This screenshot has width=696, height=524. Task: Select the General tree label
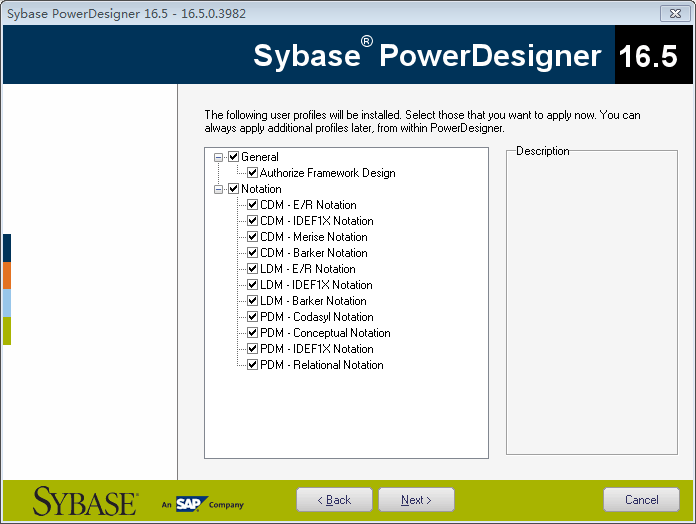click(x=260, y=157)
